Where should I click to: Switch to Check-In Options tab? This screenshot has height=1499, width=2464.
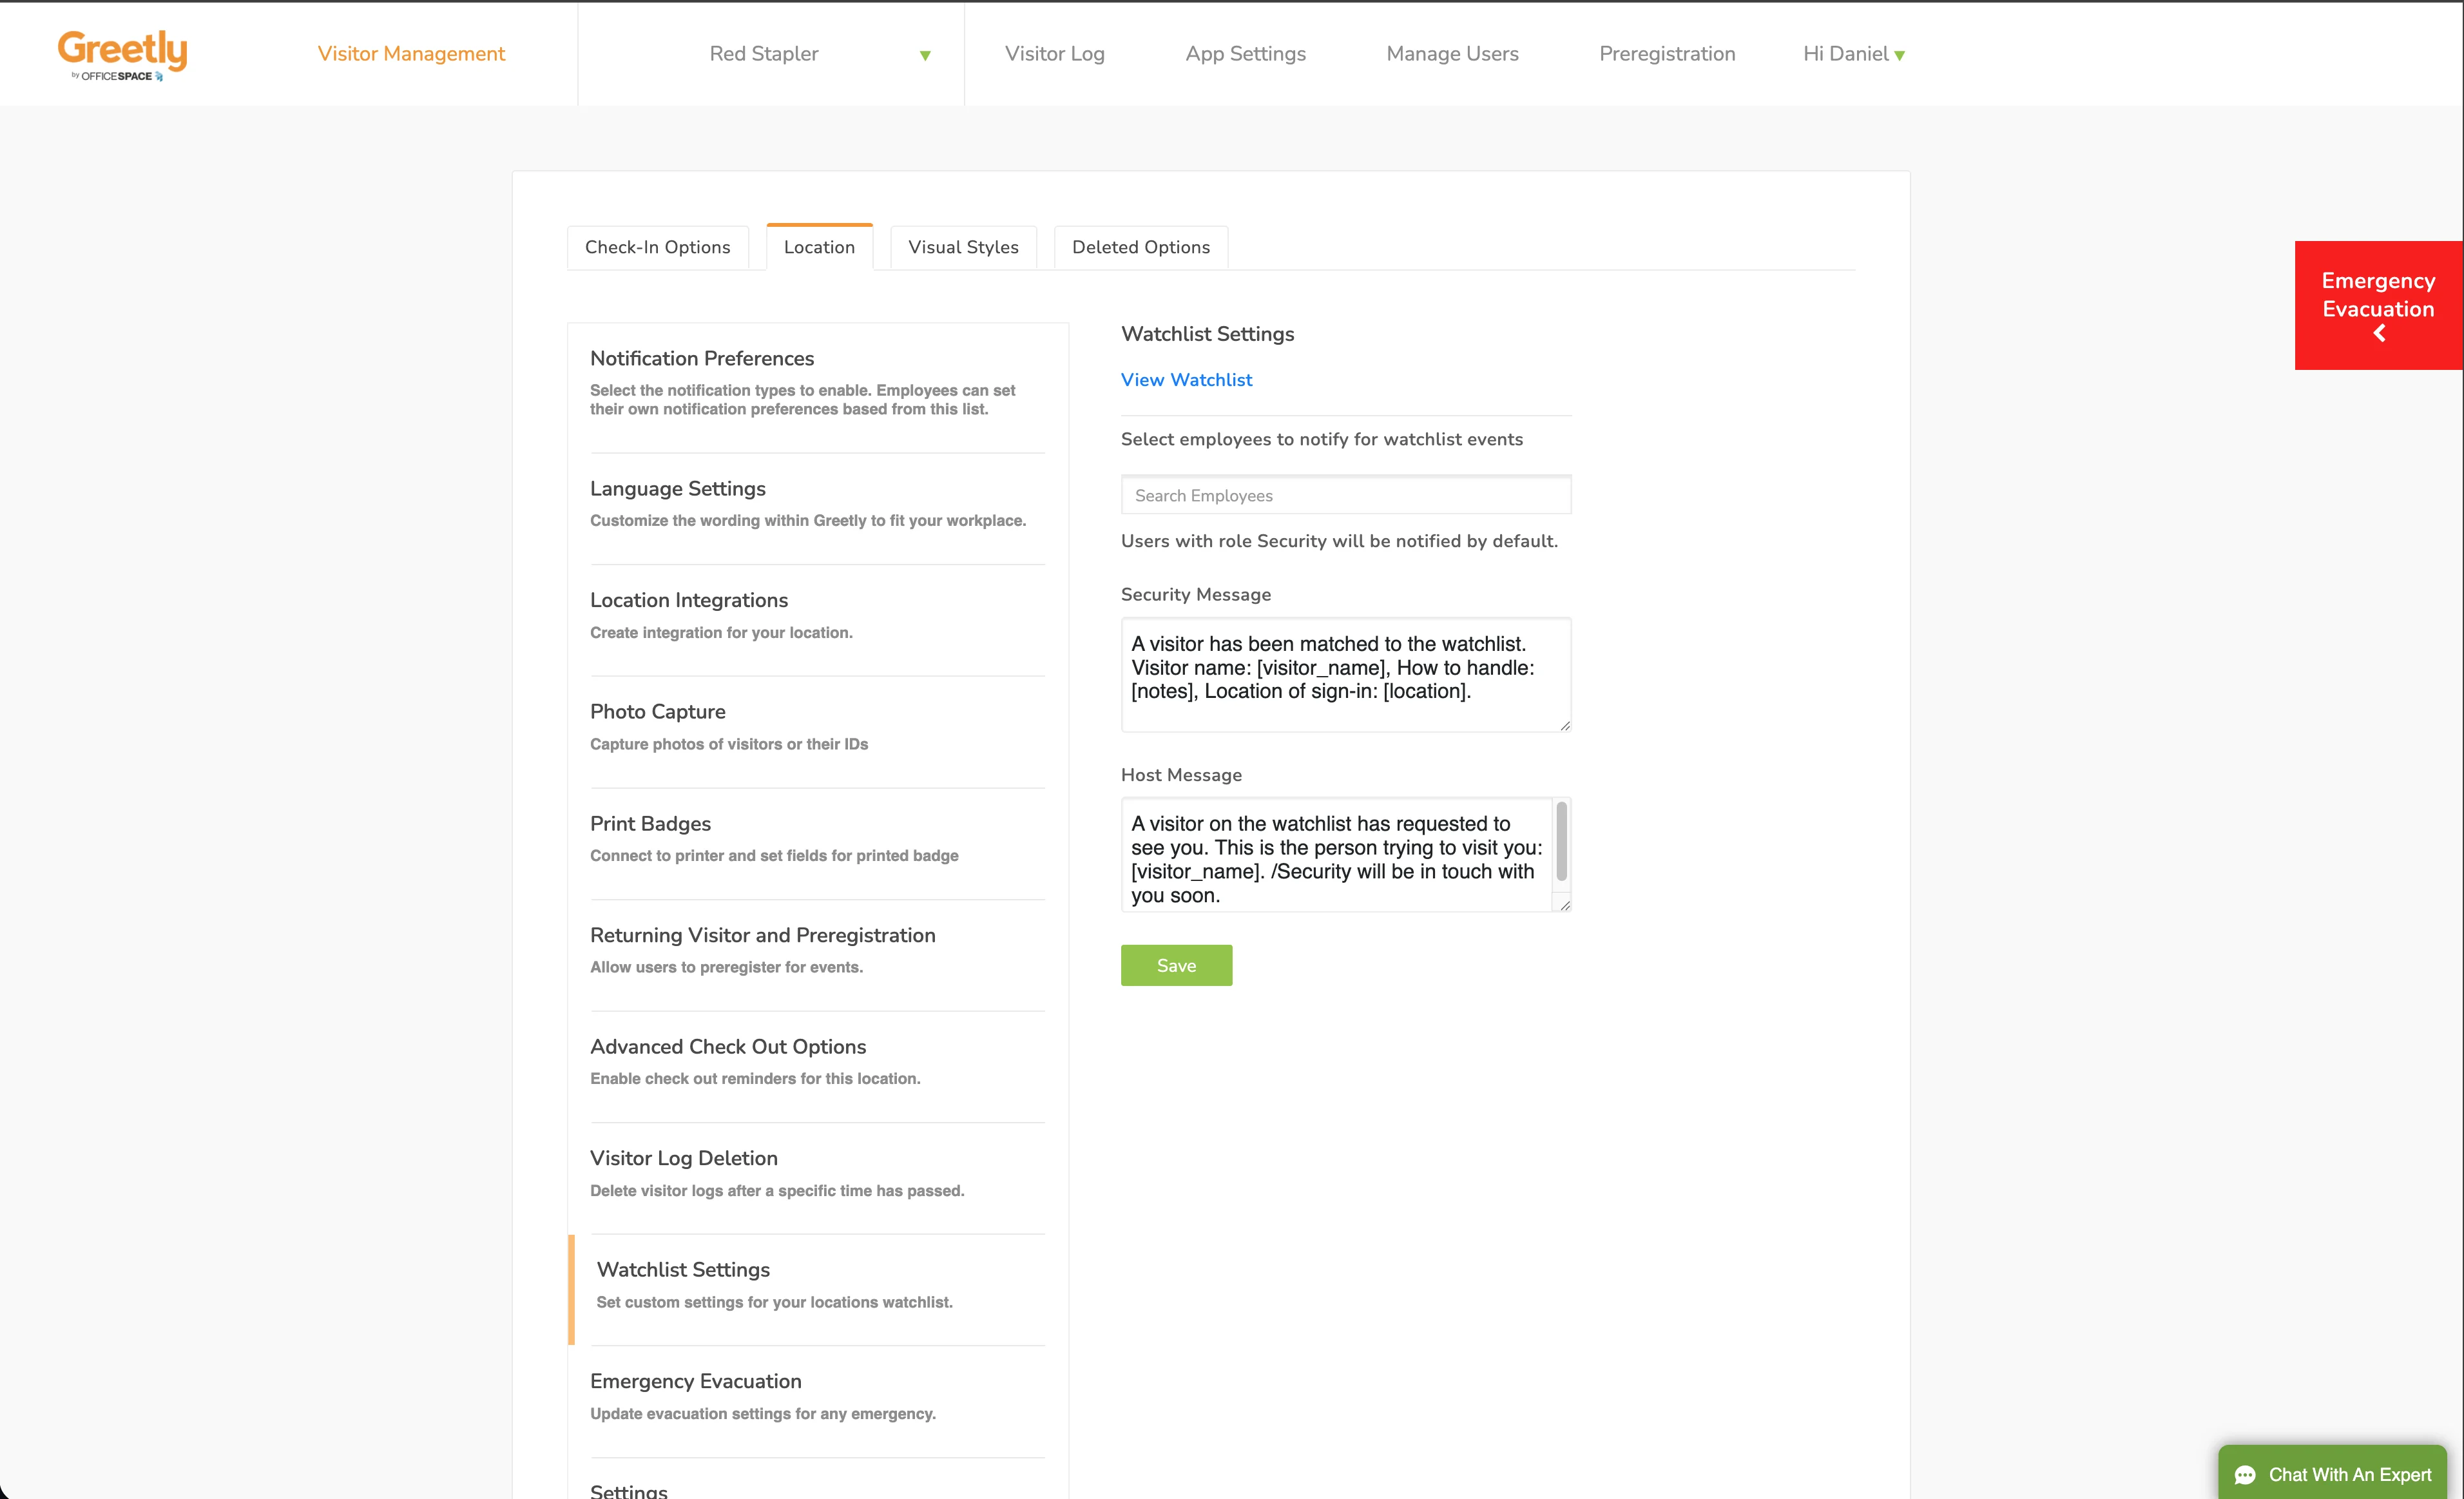click(657, 247)
